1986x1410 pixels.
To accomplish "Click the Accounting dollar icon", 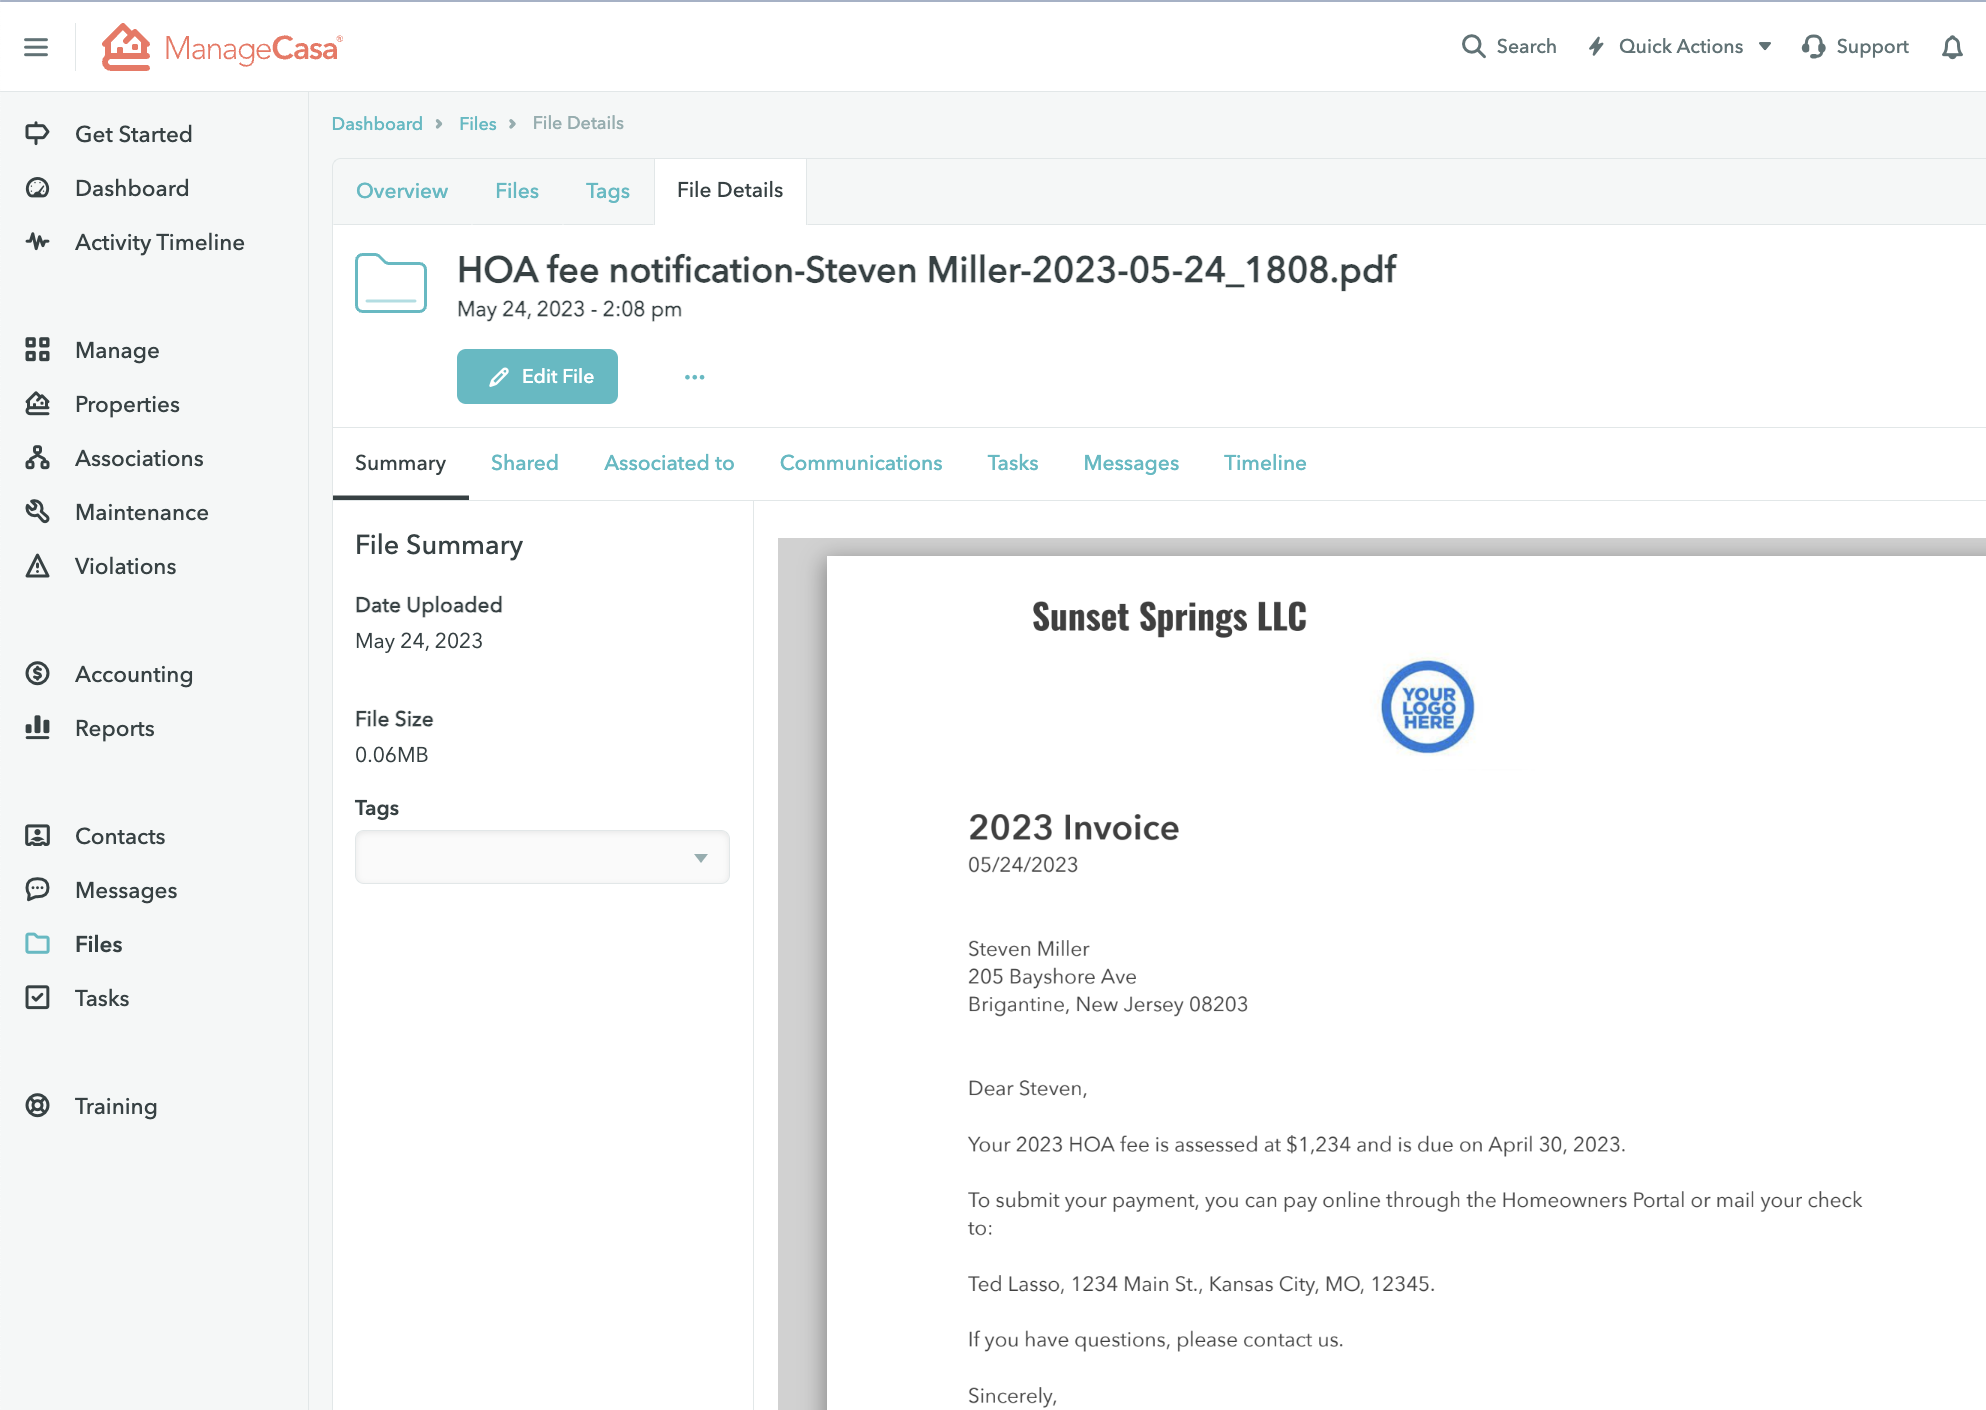I will tap(37, 673).
